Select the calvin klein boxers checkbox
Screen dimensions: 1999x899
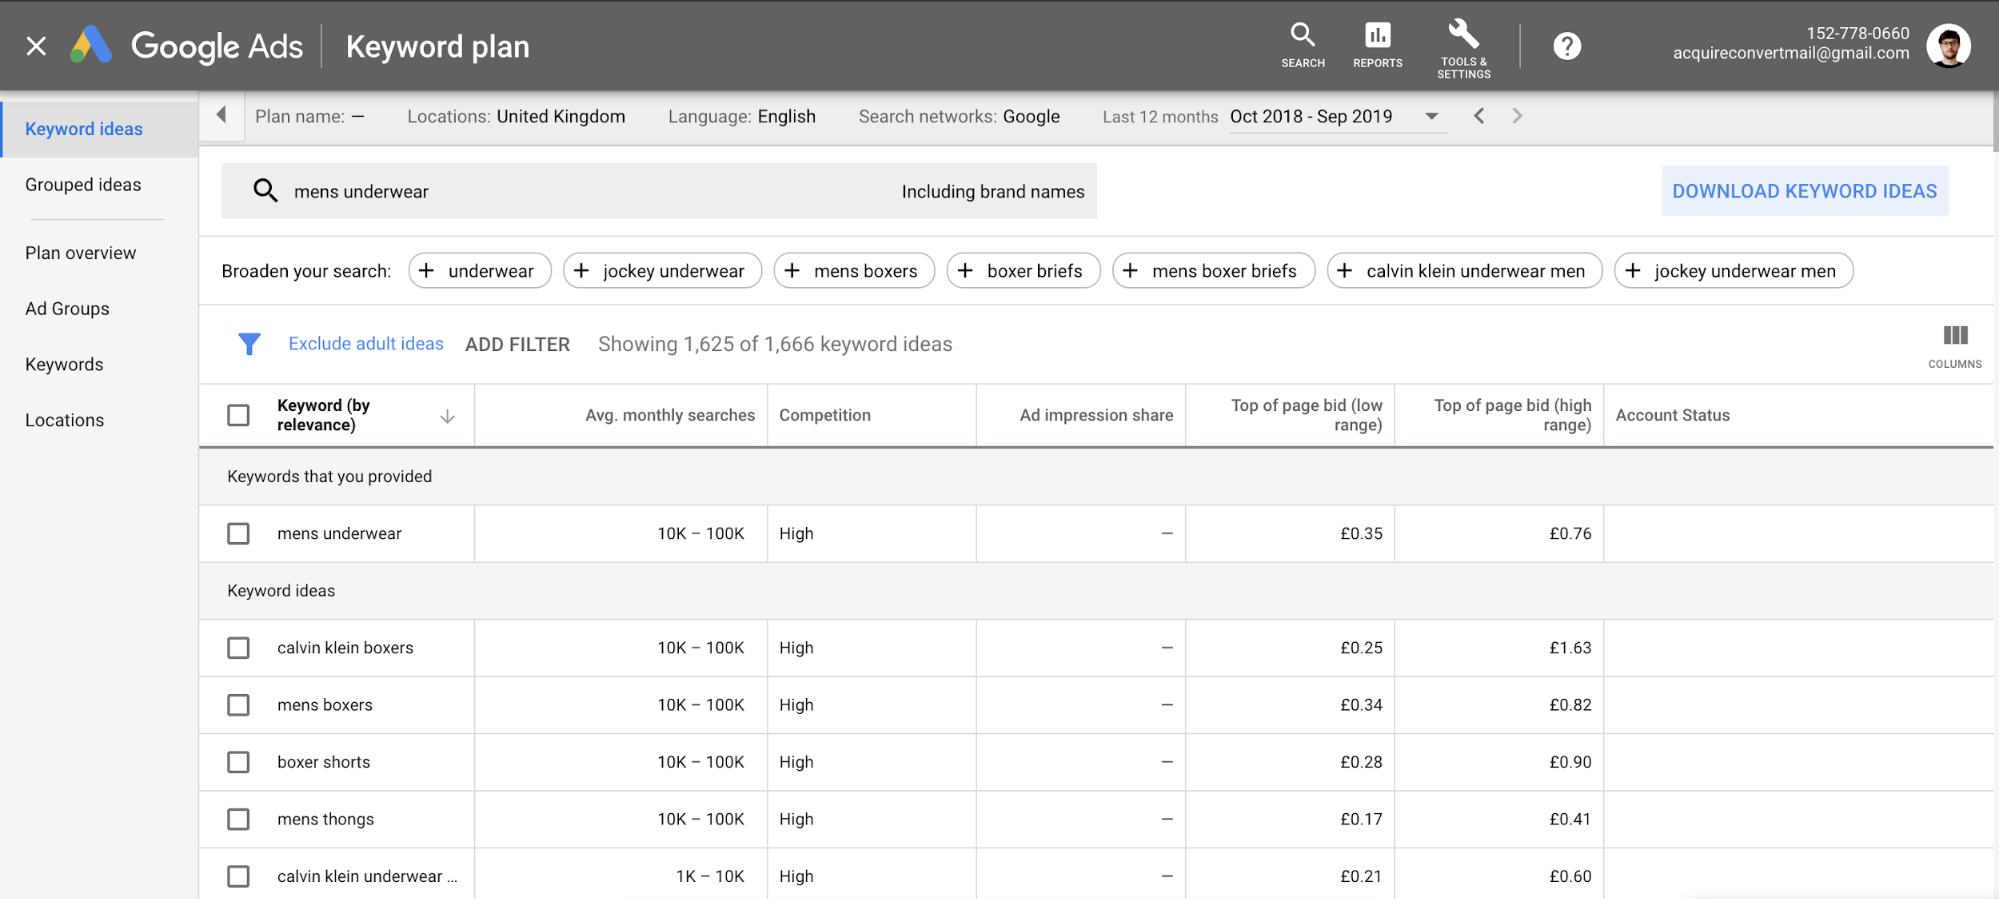pyautogui.click(x=238, y=648)
